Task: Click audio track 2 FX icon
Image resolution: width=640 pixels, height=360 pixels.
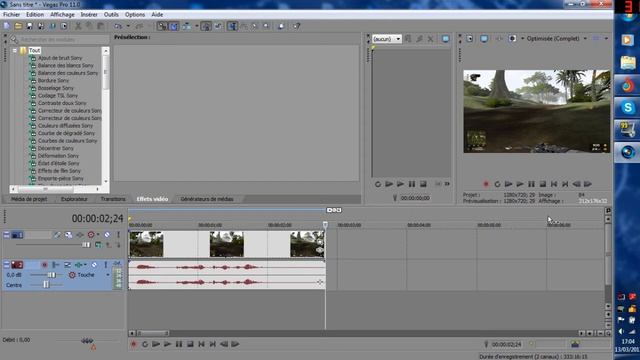Action: click(x=78, y=265)
